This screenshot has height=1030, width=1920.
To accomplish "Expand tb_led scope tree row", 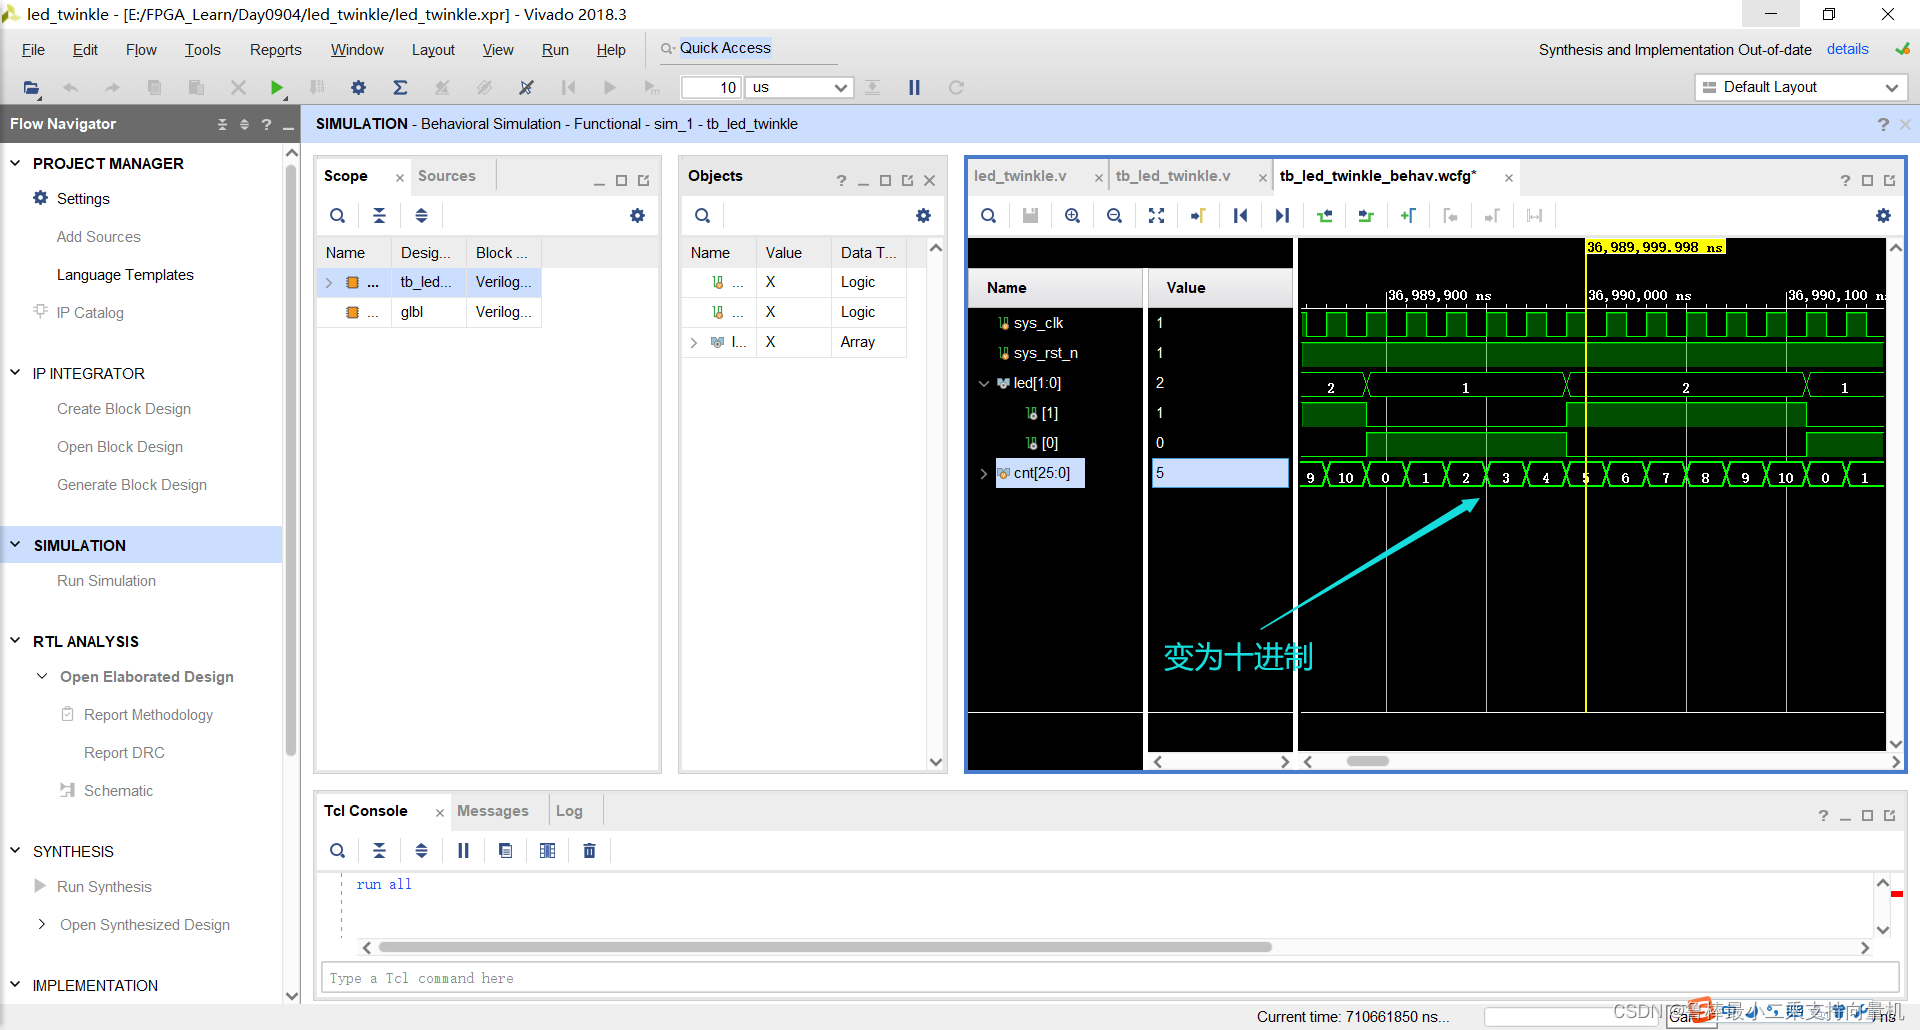I will click(x=329, y=283).
